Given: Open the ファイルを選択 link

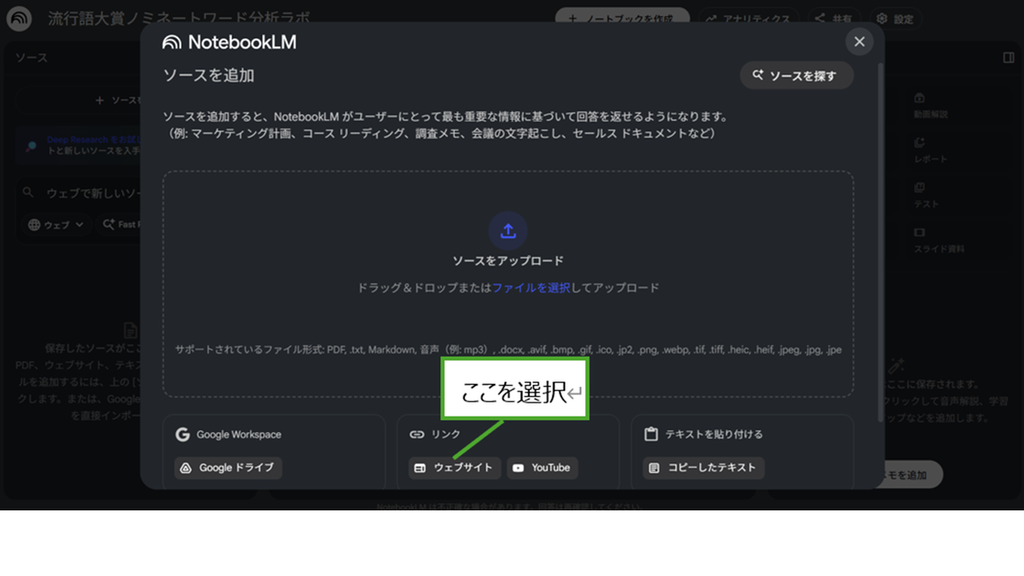Looking at the screenshot, I should pyautogui.click(x=531, y=288).
